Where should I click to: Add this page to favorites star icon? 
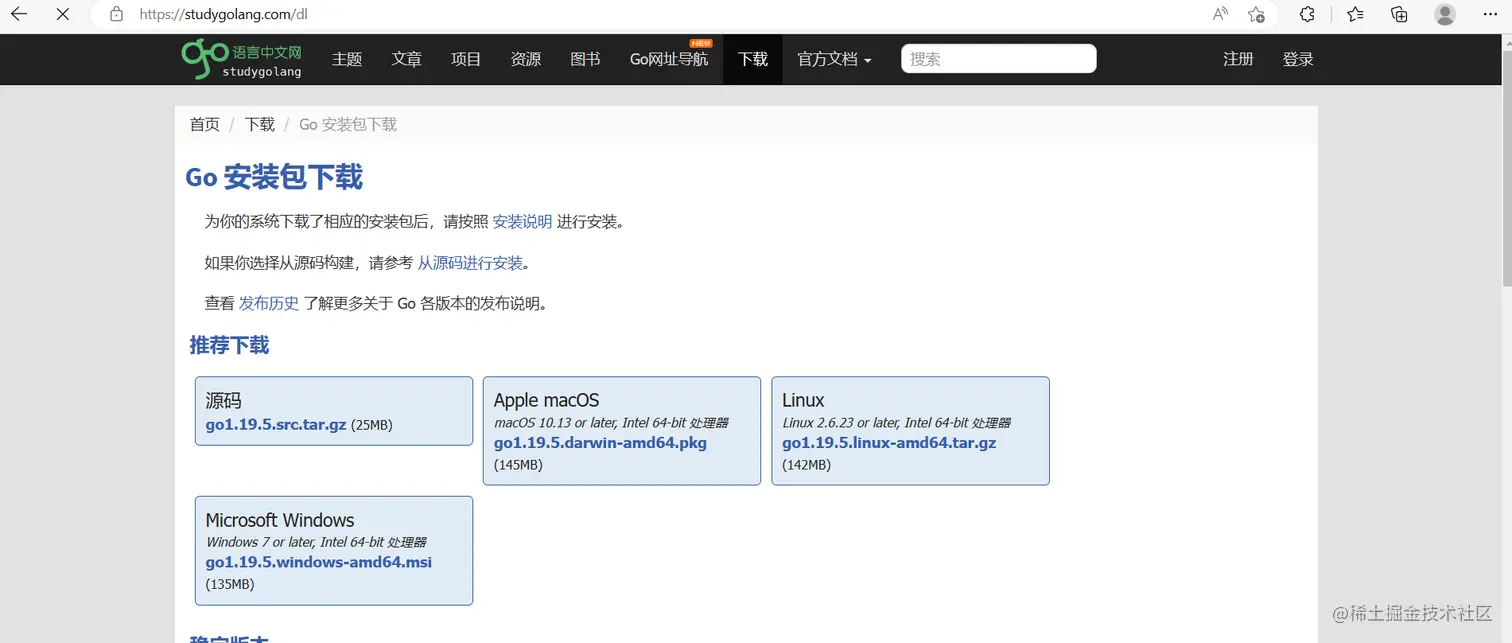pos(1257,14)
